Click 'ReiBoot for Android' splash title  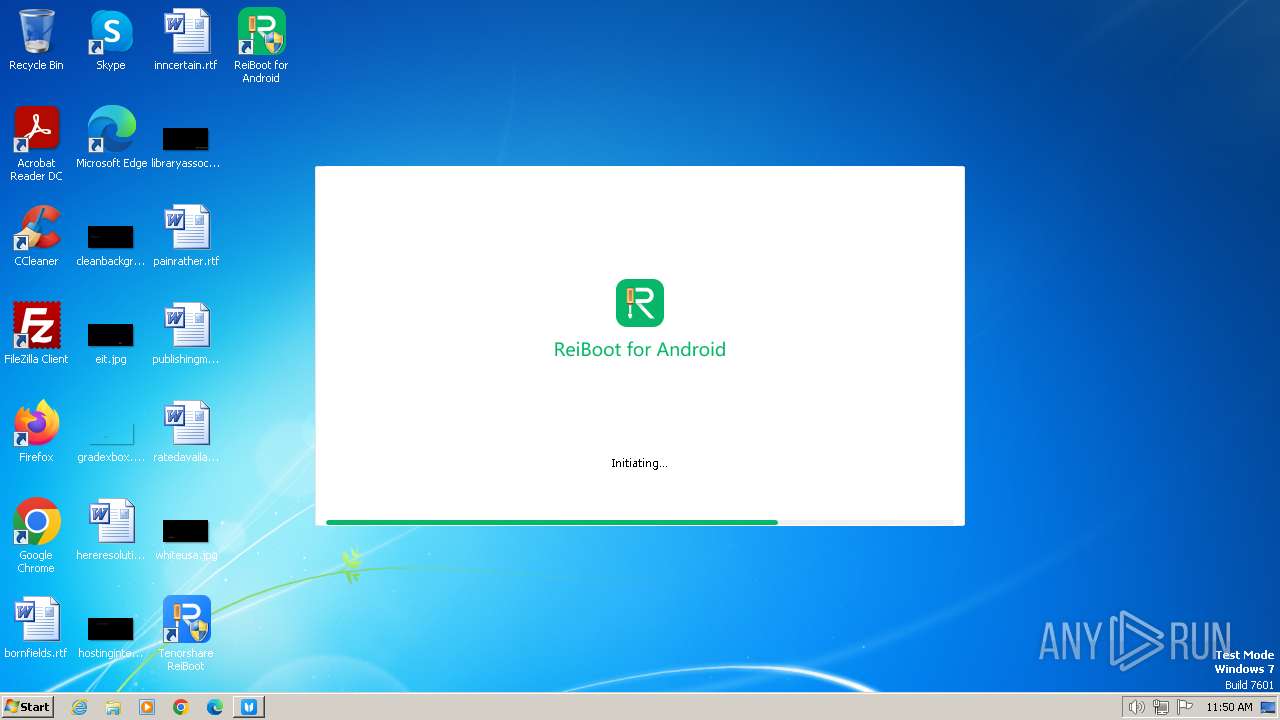640,349
